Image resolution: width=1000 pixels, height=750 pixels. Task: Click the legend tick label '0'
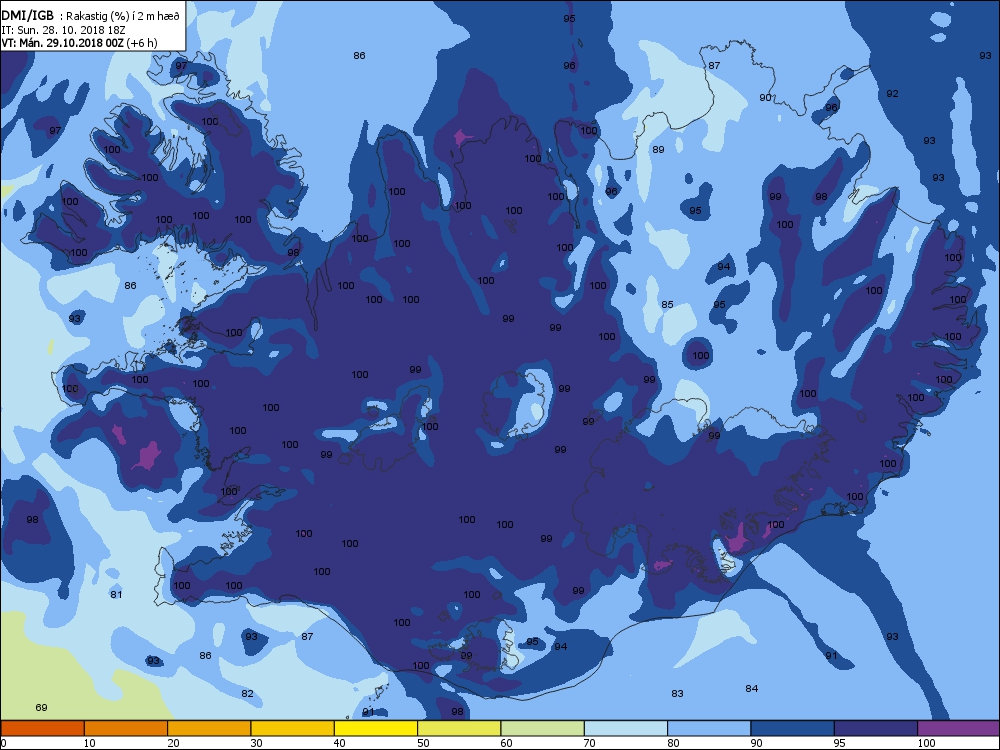tap(4, 743)
